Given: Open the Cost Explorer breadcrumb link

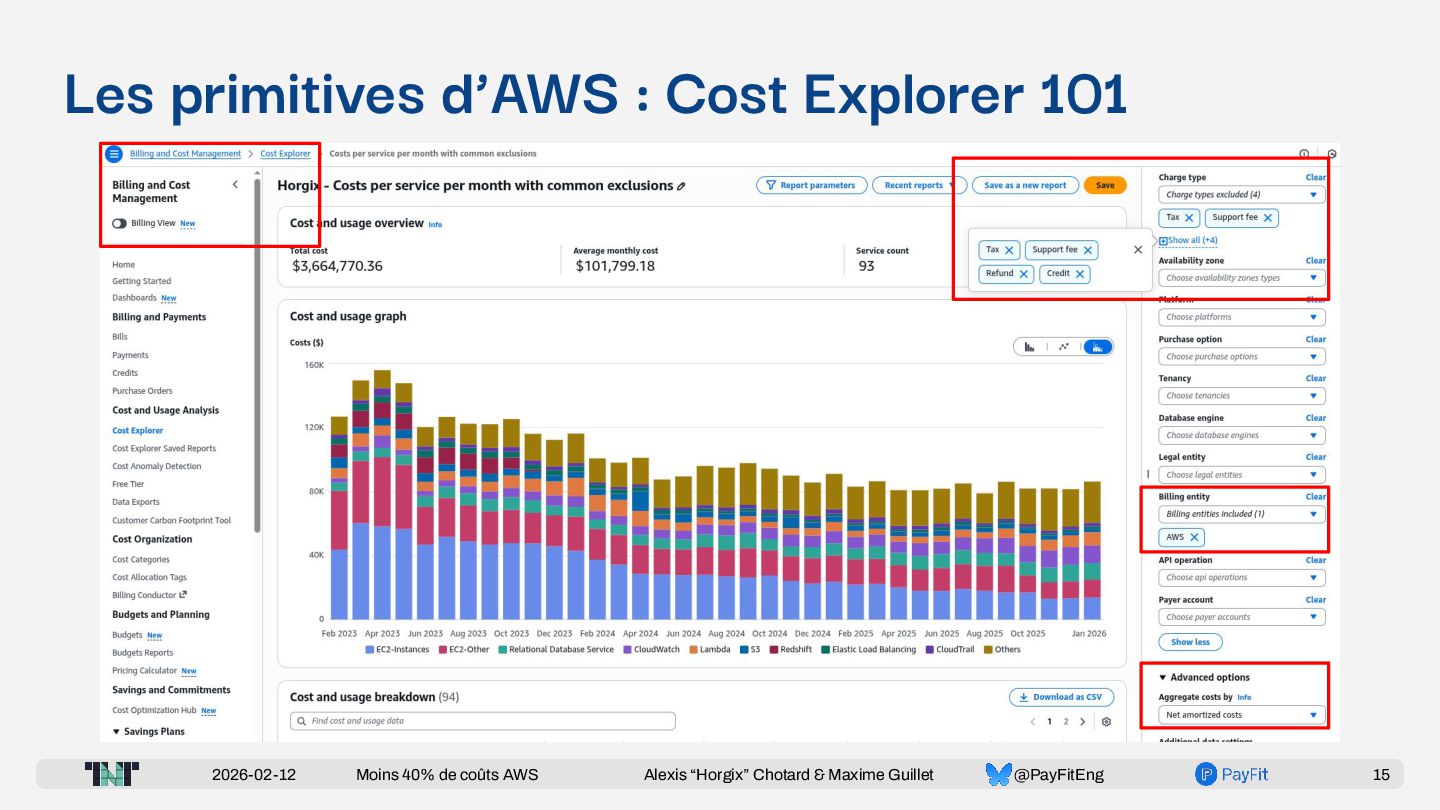Looking at the screenshot, I should 285,154.
